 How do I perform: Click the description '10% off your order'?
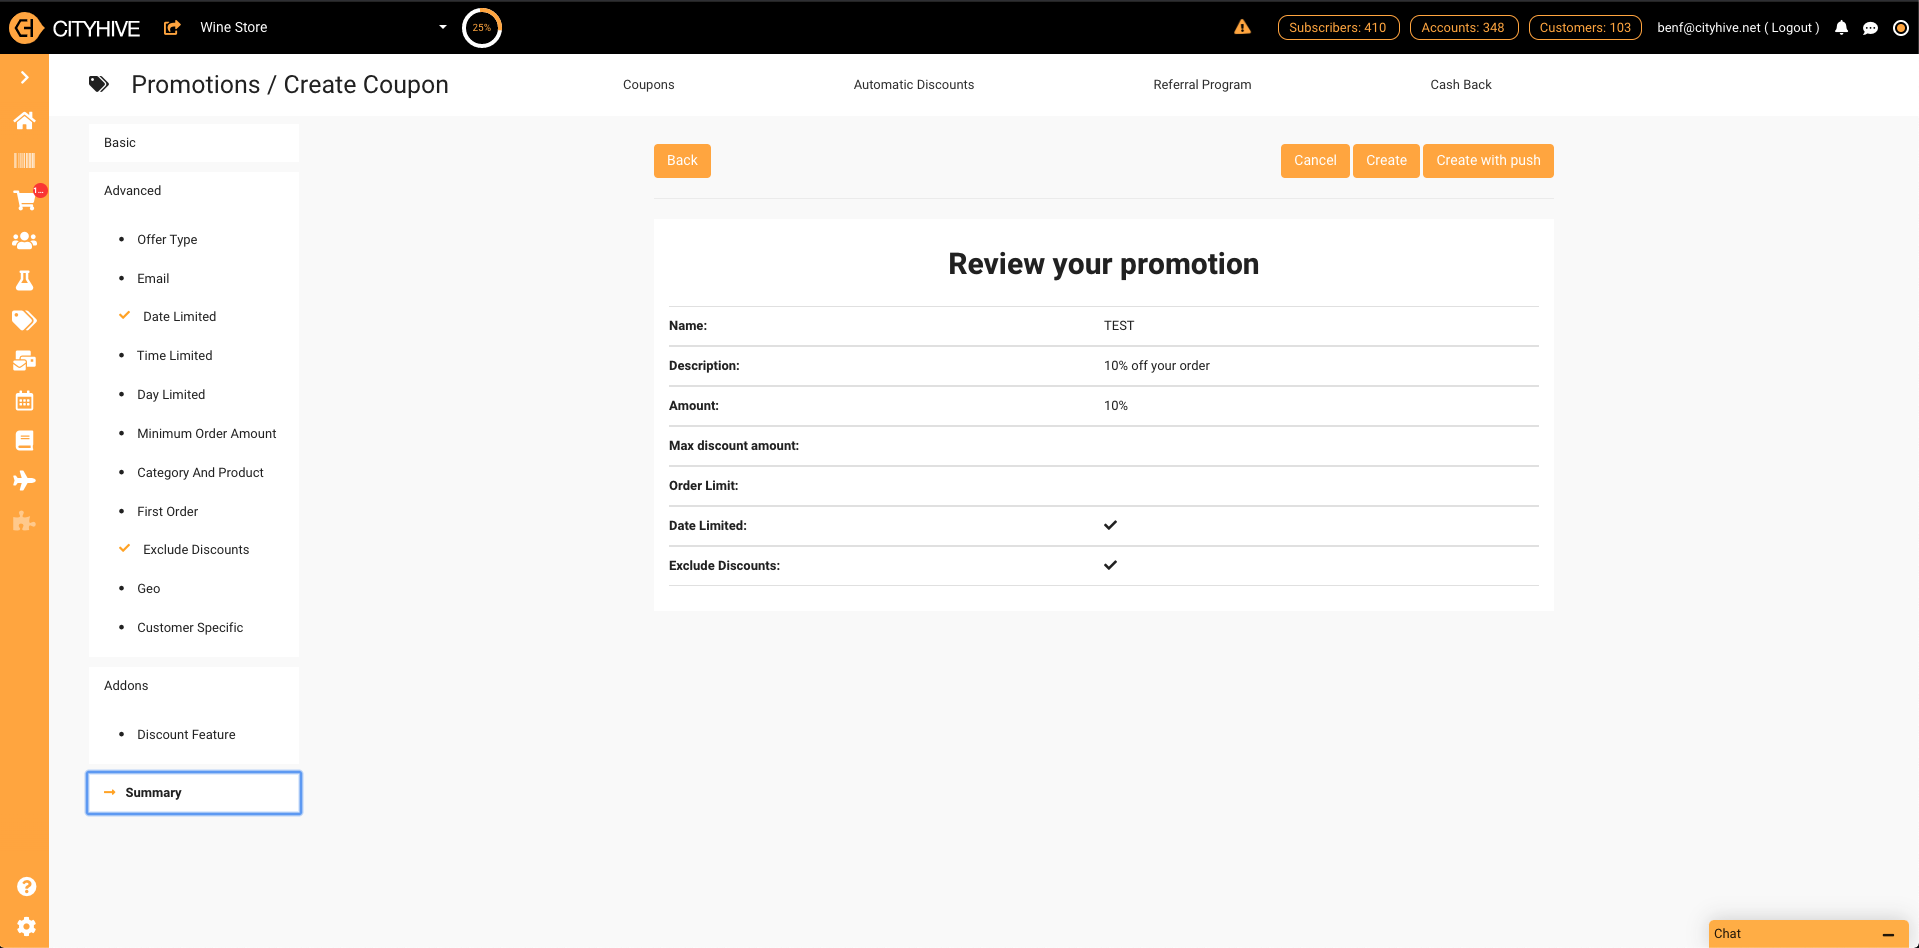(x=1156, y=366)
